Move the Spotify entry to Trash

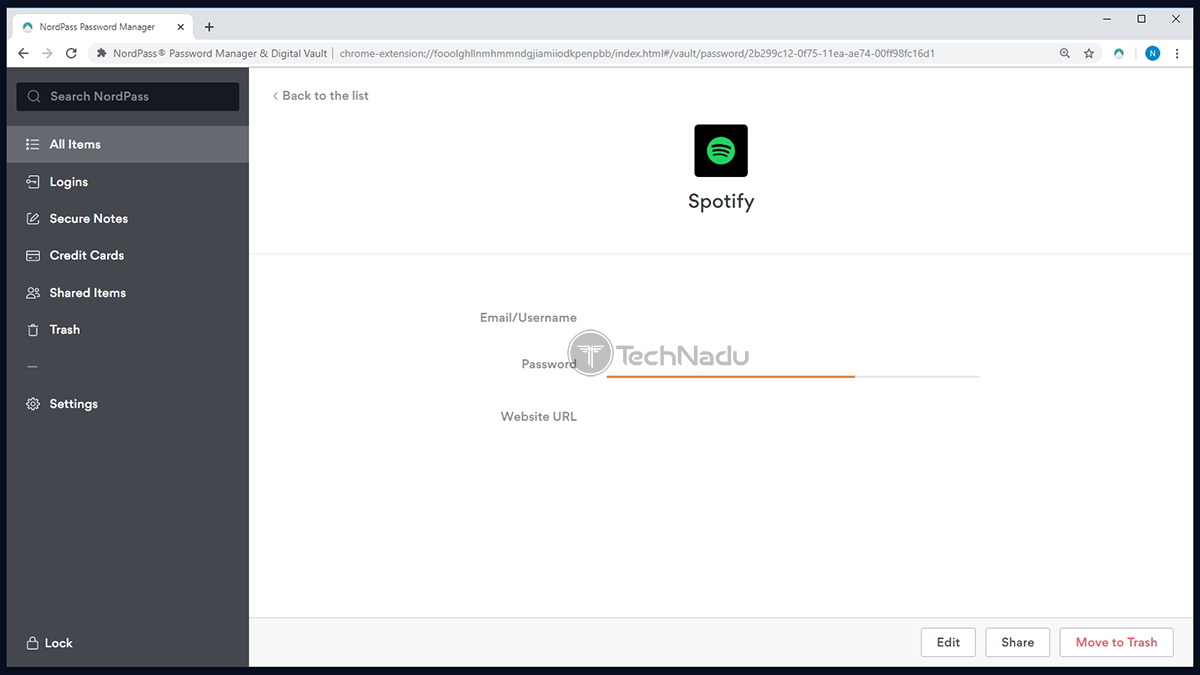tap(1116, 642)
